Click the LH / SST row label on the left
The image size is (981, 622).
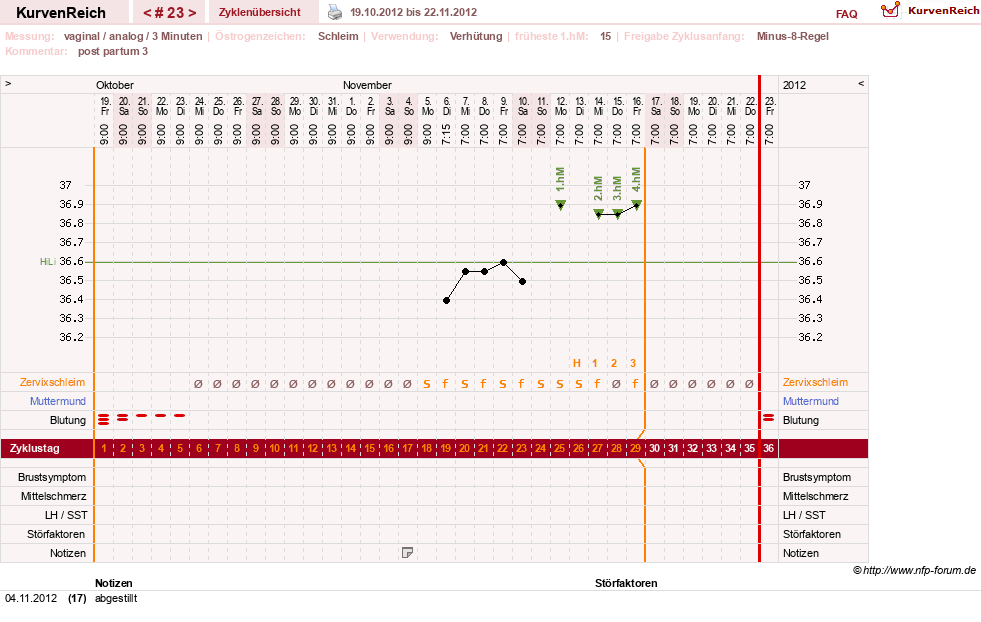pos(66,515)
